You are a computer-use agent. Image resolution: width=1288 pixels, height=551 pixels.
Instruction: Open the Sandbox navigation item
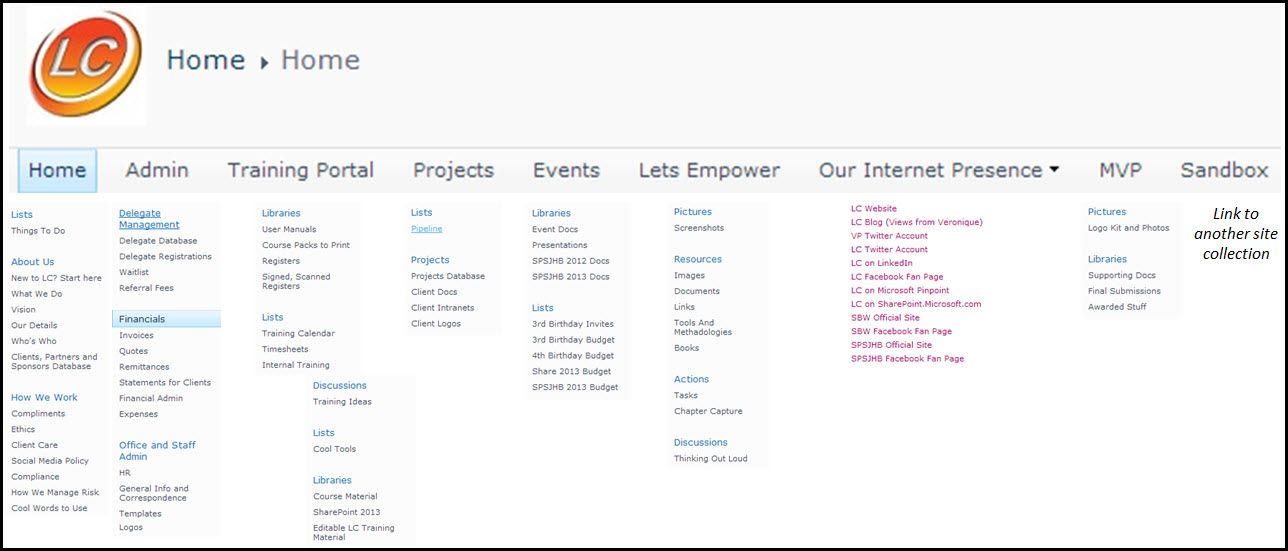coord(1224,171)
